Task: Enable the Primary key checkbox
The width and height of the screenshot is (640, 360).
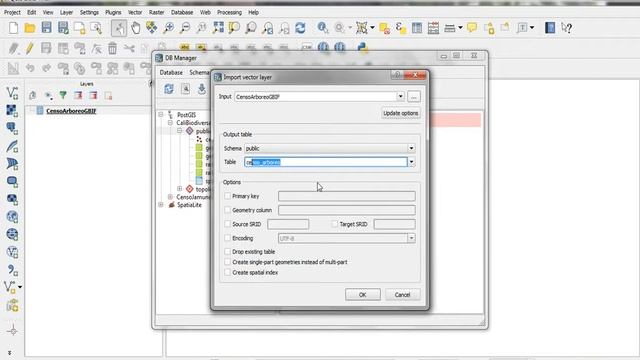Action: pos(228,196)
